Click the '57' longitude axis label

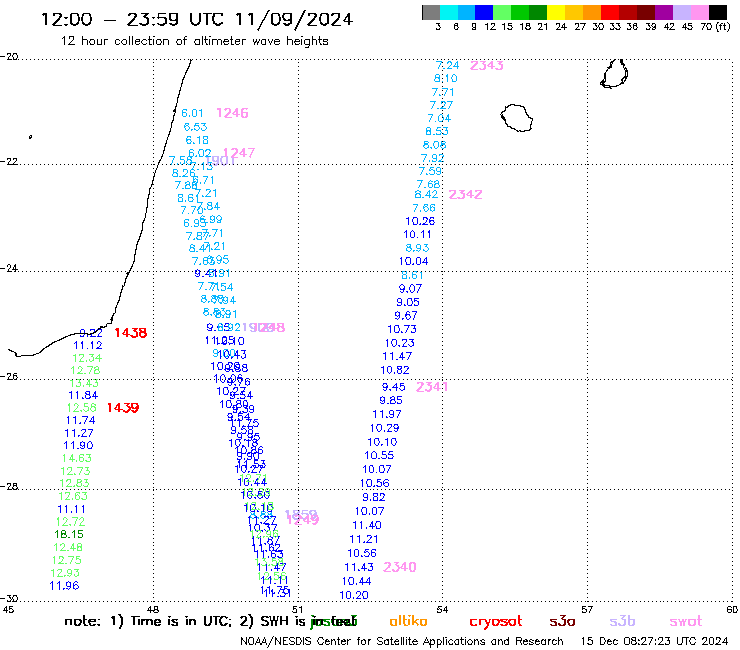pos(587,609)
